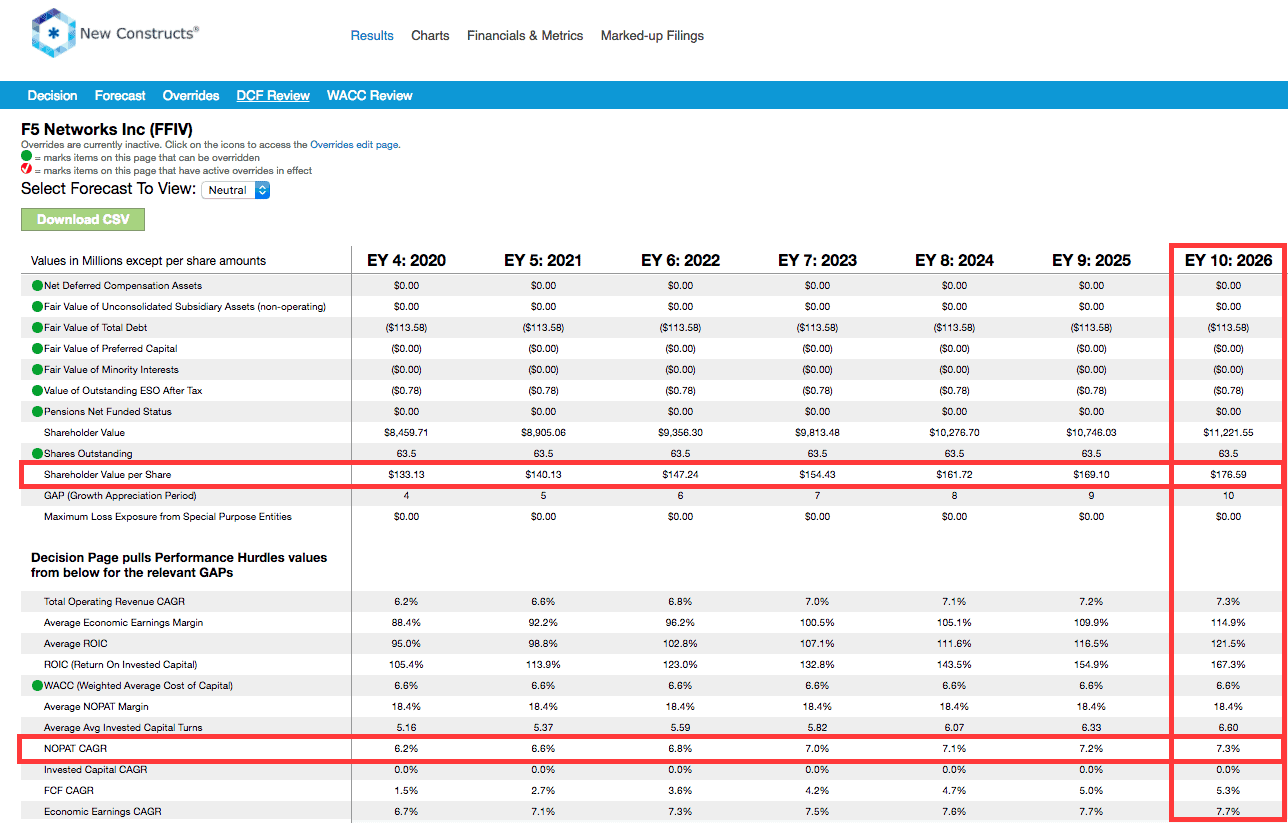Click Shareholder Value per Share $154.43 cell
The width and height of the screenshot is (1288, 823).
click(817, 474)
